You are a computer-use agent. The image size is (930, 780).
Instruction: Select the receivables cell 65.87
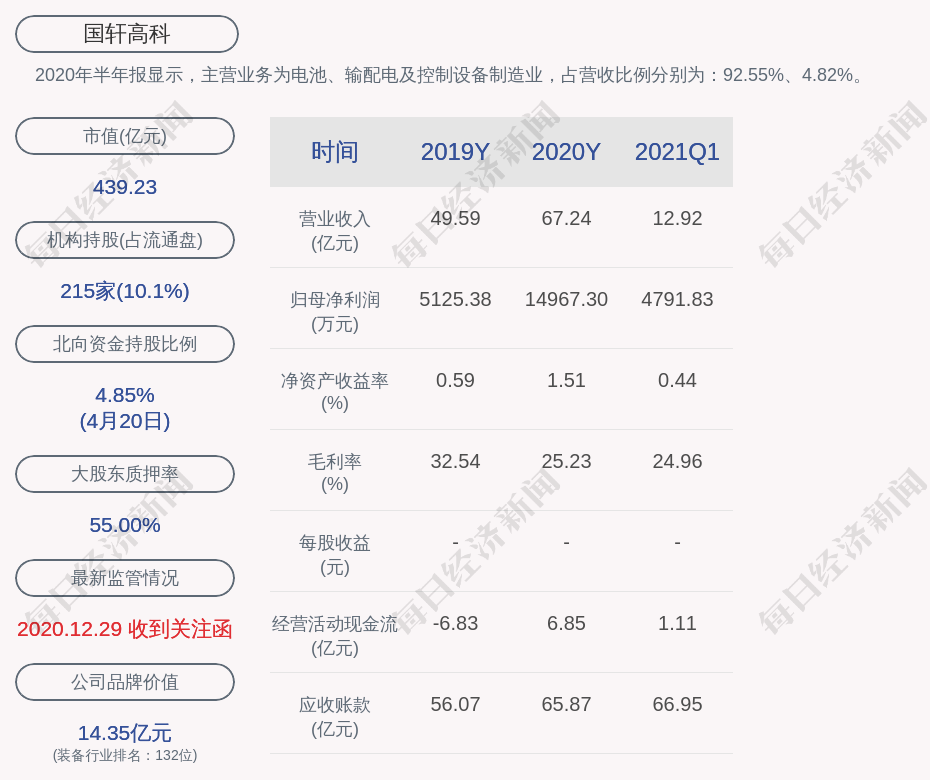[566, 704]
